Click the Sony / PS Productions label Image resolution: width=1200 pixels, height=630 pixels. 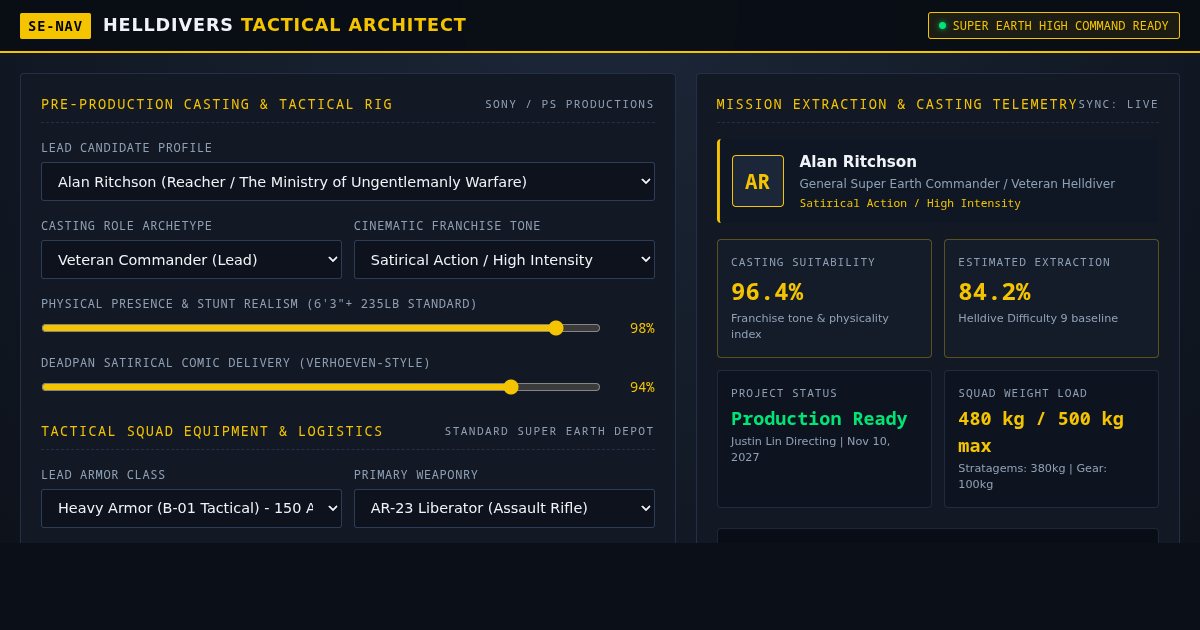click(570, 104)
